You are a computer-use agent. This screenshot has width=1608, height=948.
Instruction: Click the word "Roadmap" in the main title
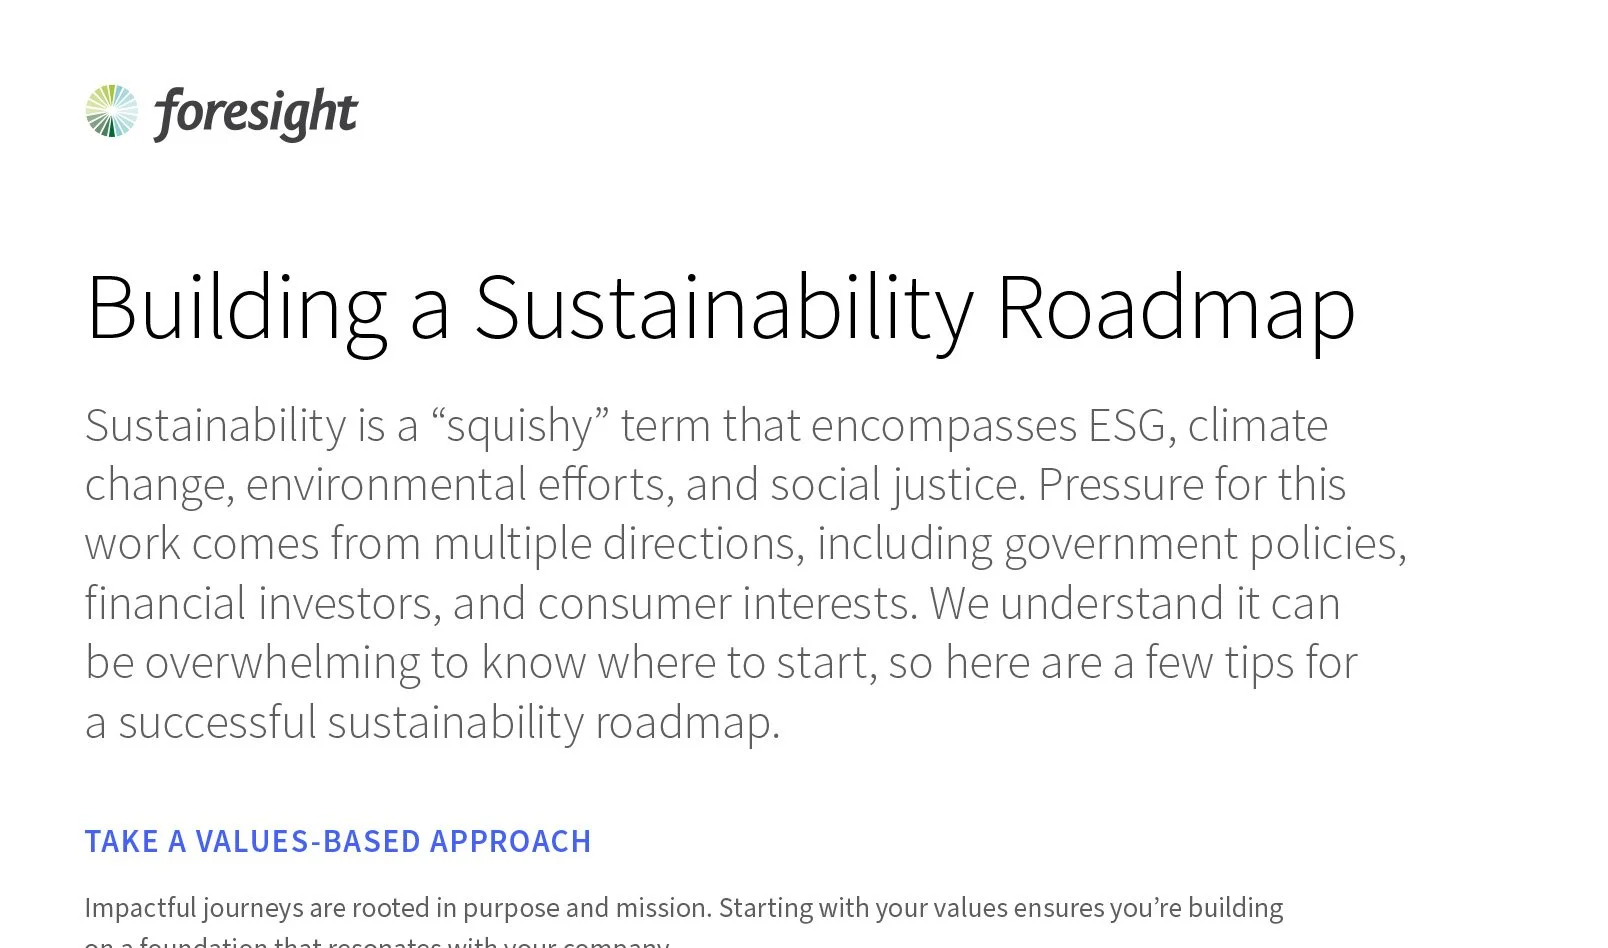(1176, 308)
